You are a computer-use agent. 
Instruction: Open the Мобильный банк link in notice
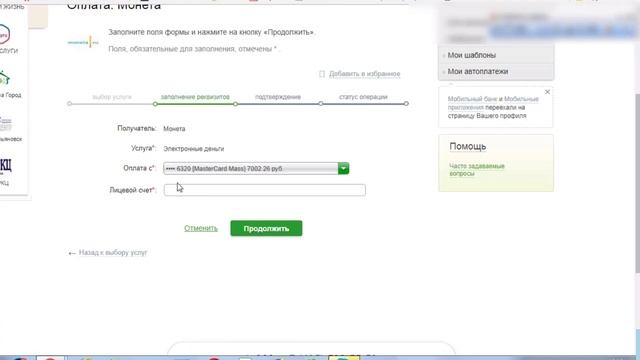coord(473,99)
